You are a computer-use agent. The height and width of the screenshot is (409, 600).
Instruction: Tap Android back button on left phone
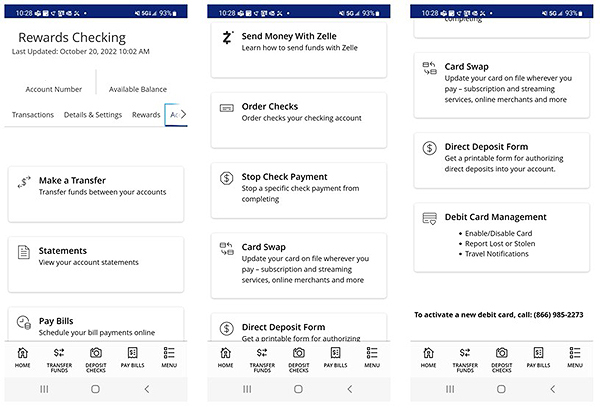pyautogui.click(x=147, y=389)
